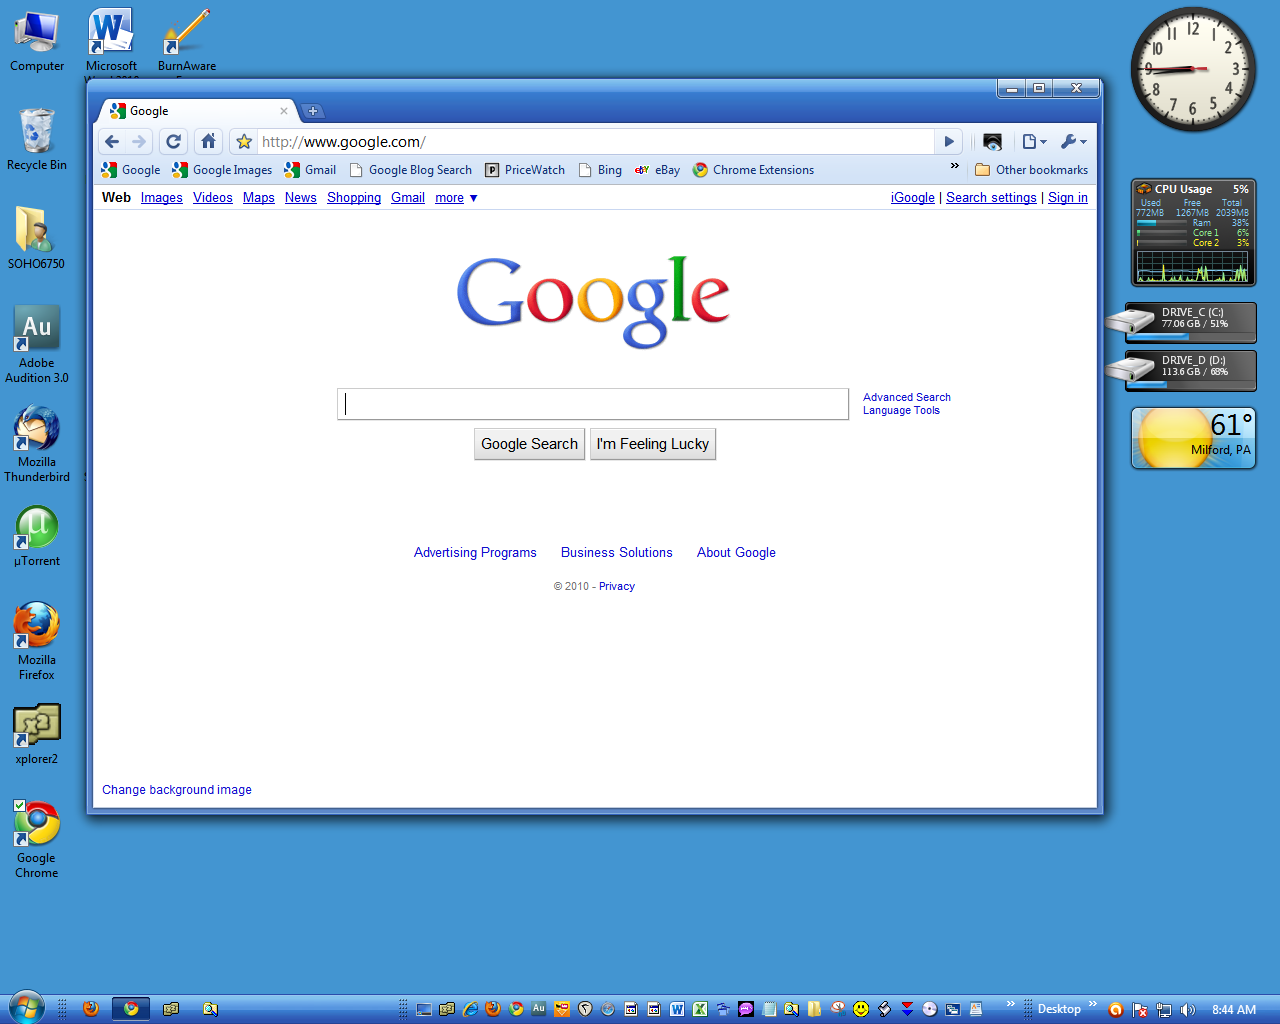Open the Bing bookmark
This screenshot has width=1280, height=1024.
tap(600, 170)
